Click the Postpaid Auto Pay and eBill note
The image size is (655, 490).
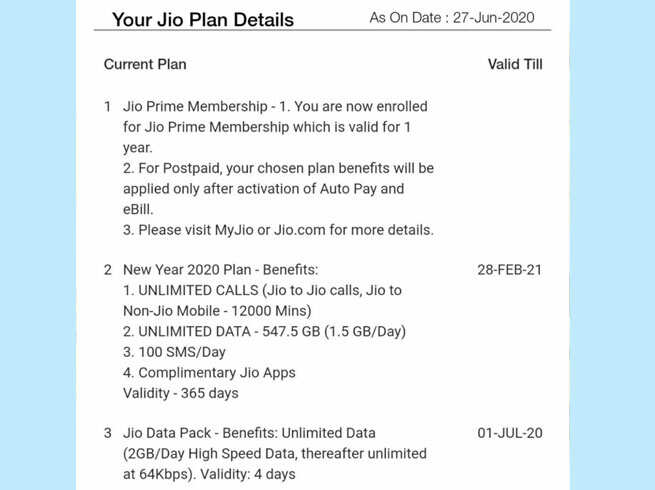tap(278, 189)
